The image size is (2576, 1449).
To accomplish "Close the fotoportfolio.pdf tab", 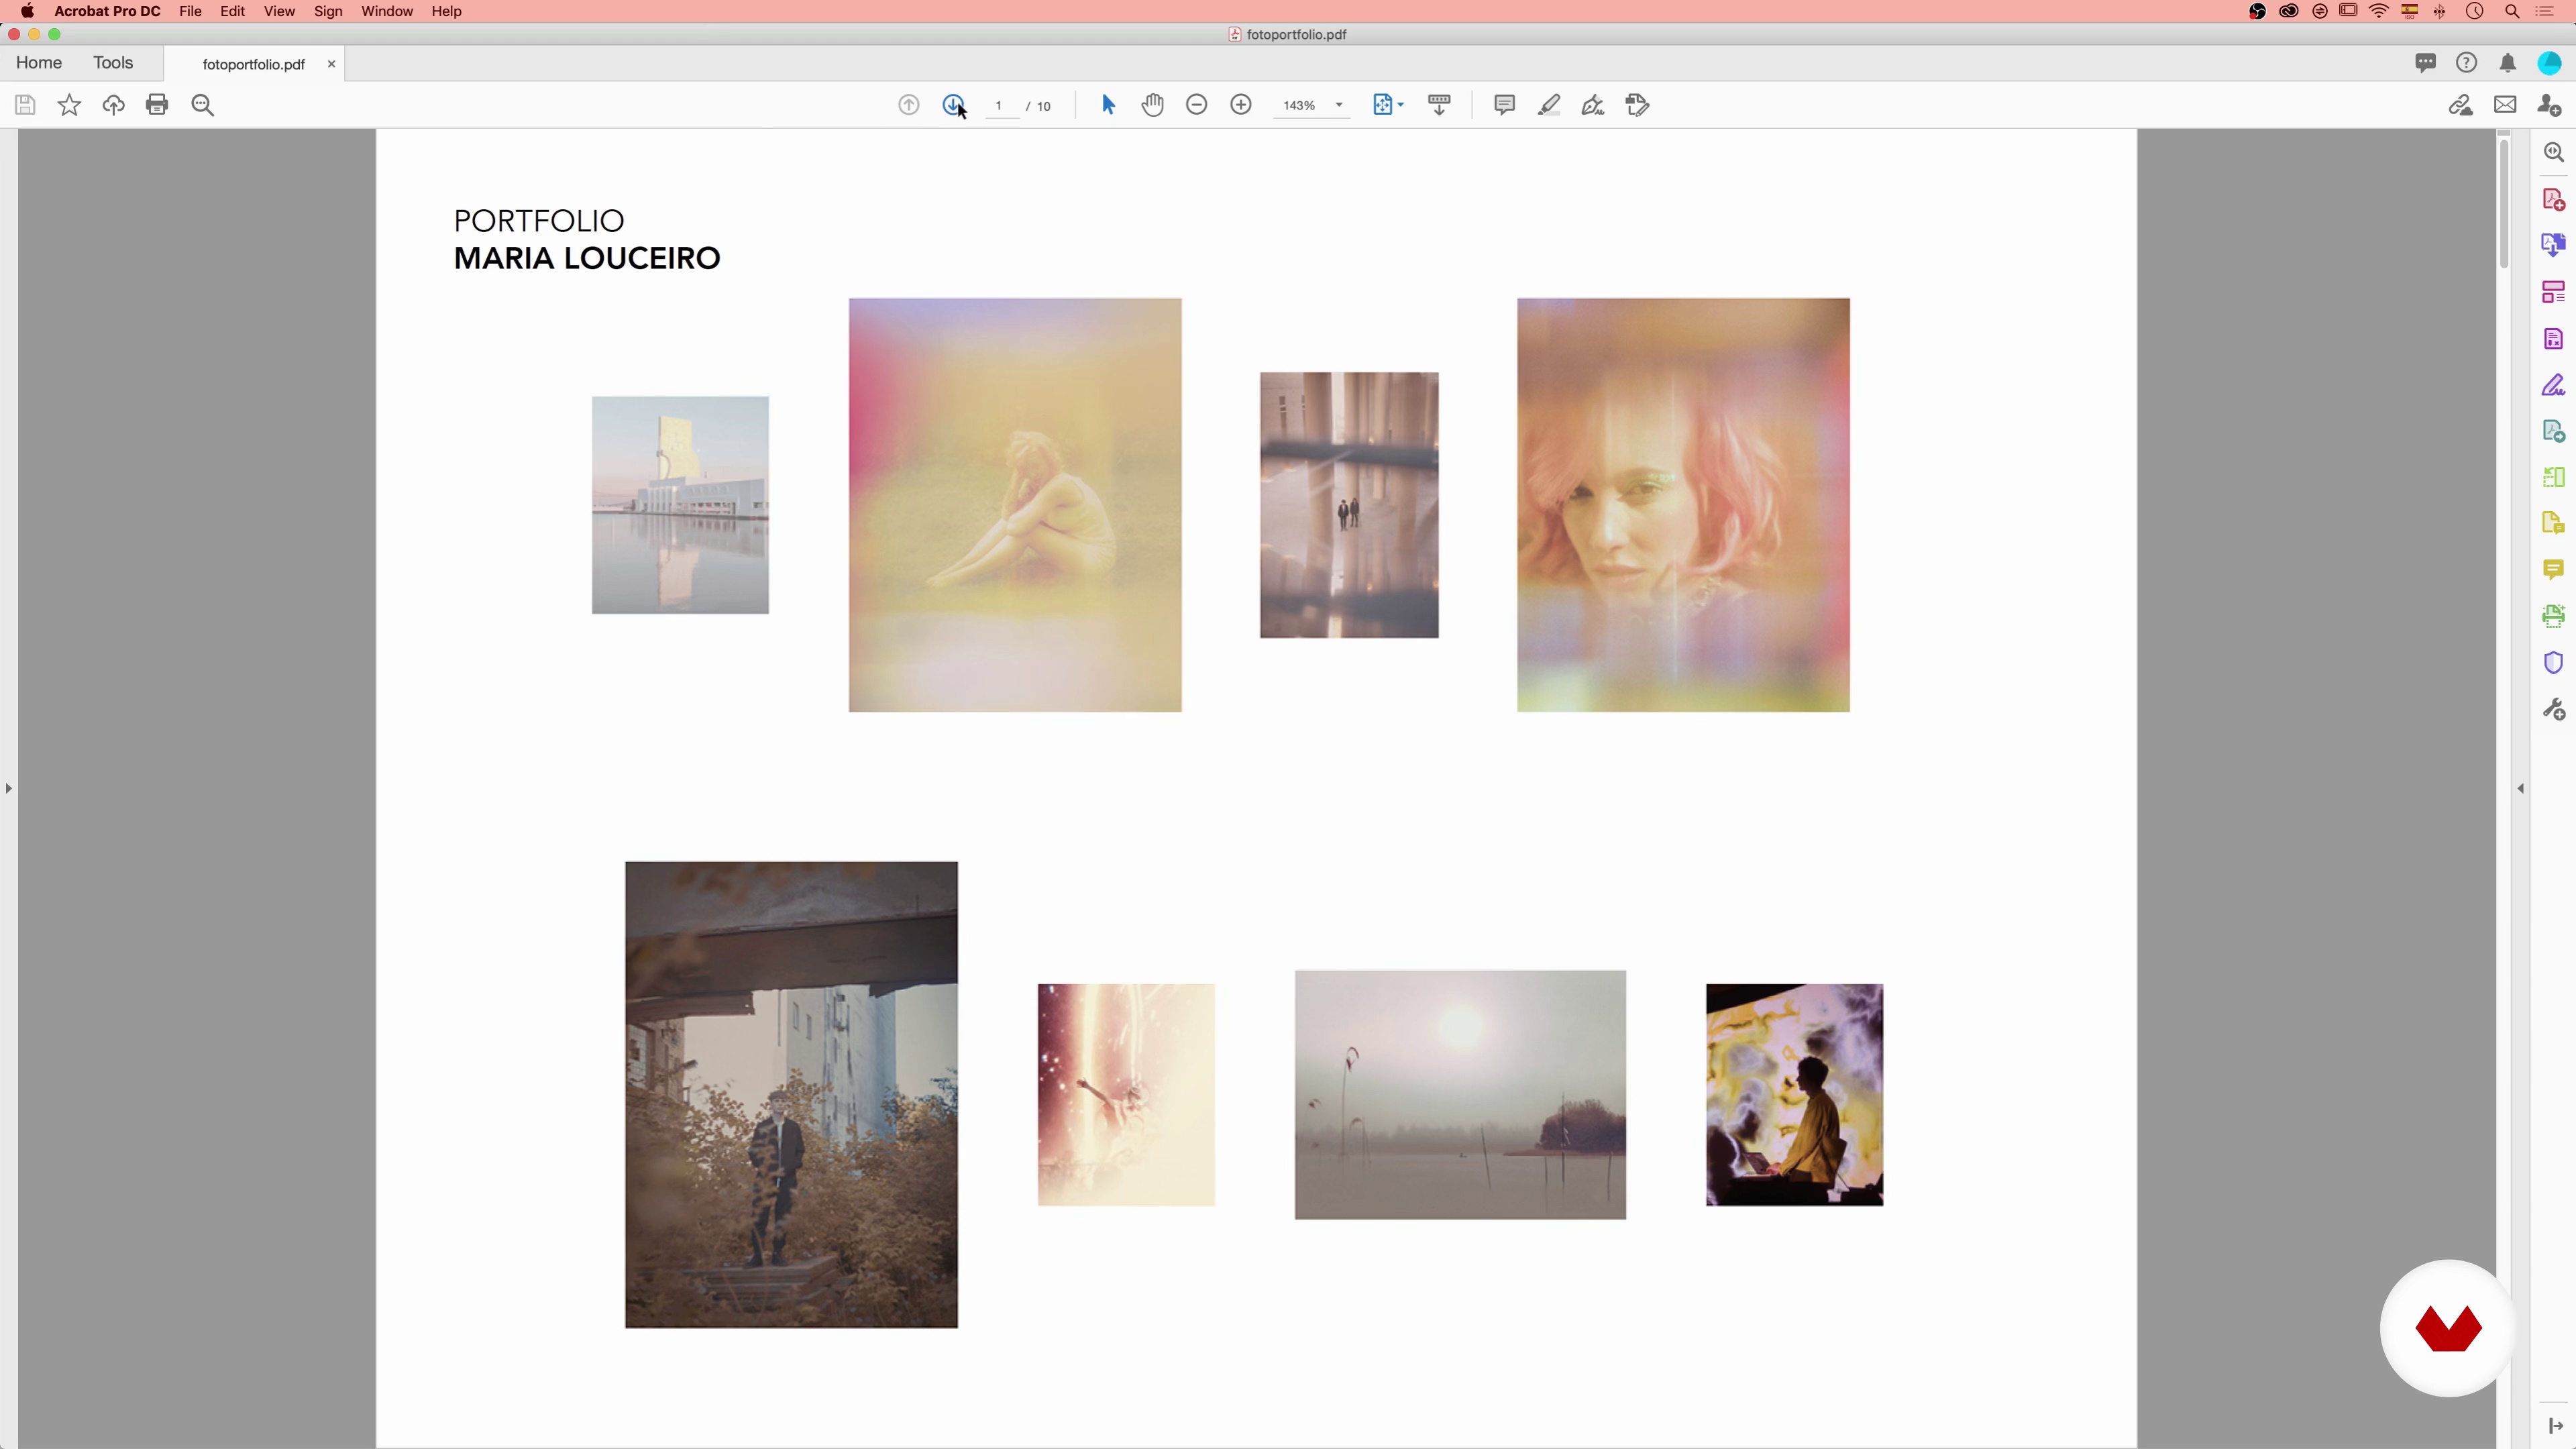I will 331,64.
